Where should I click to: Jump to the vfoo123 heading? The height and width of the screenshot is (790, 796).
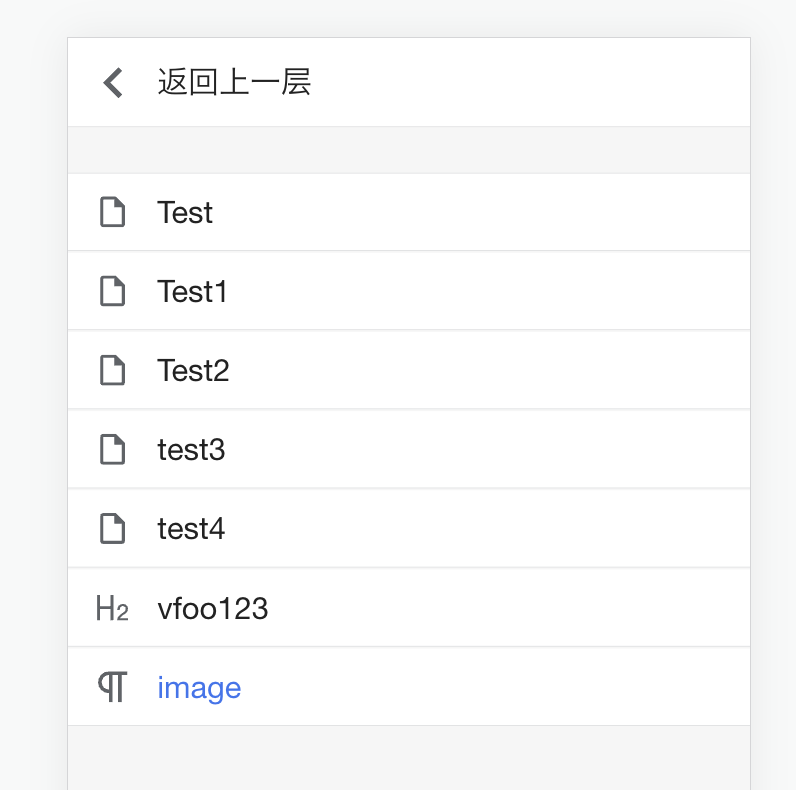point(213,608)
